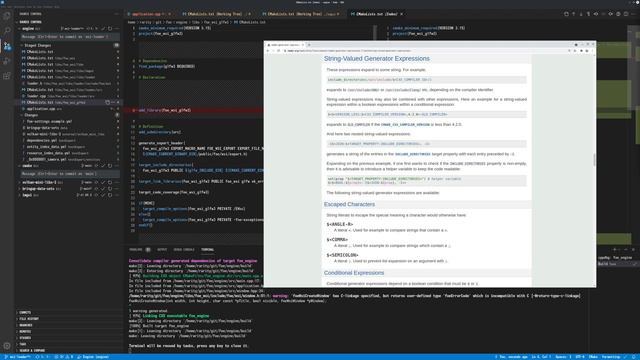
Task: Refresh the imgui repository
Action: (x=110, y=195)
